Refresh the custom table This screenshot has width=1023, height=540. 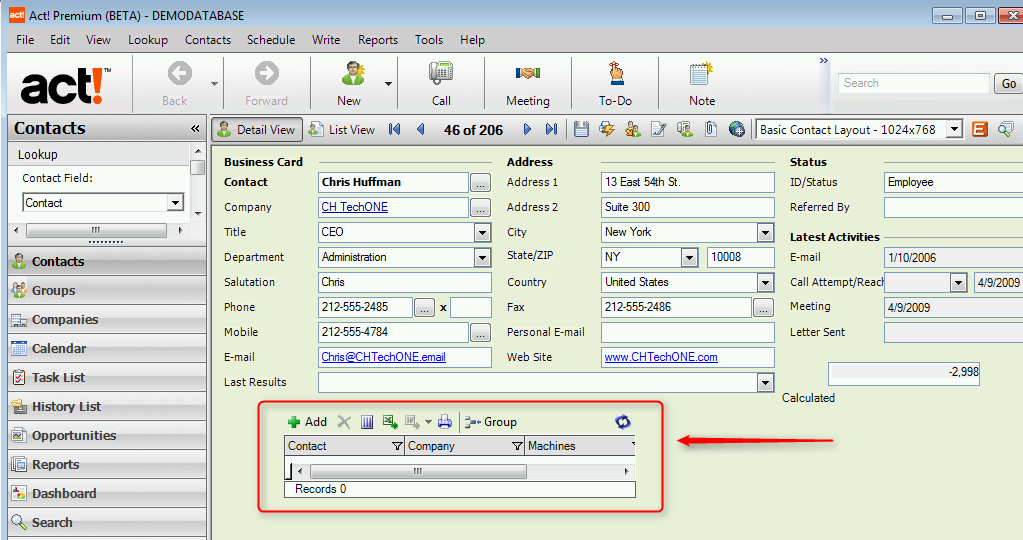click(x=623, y=422)
